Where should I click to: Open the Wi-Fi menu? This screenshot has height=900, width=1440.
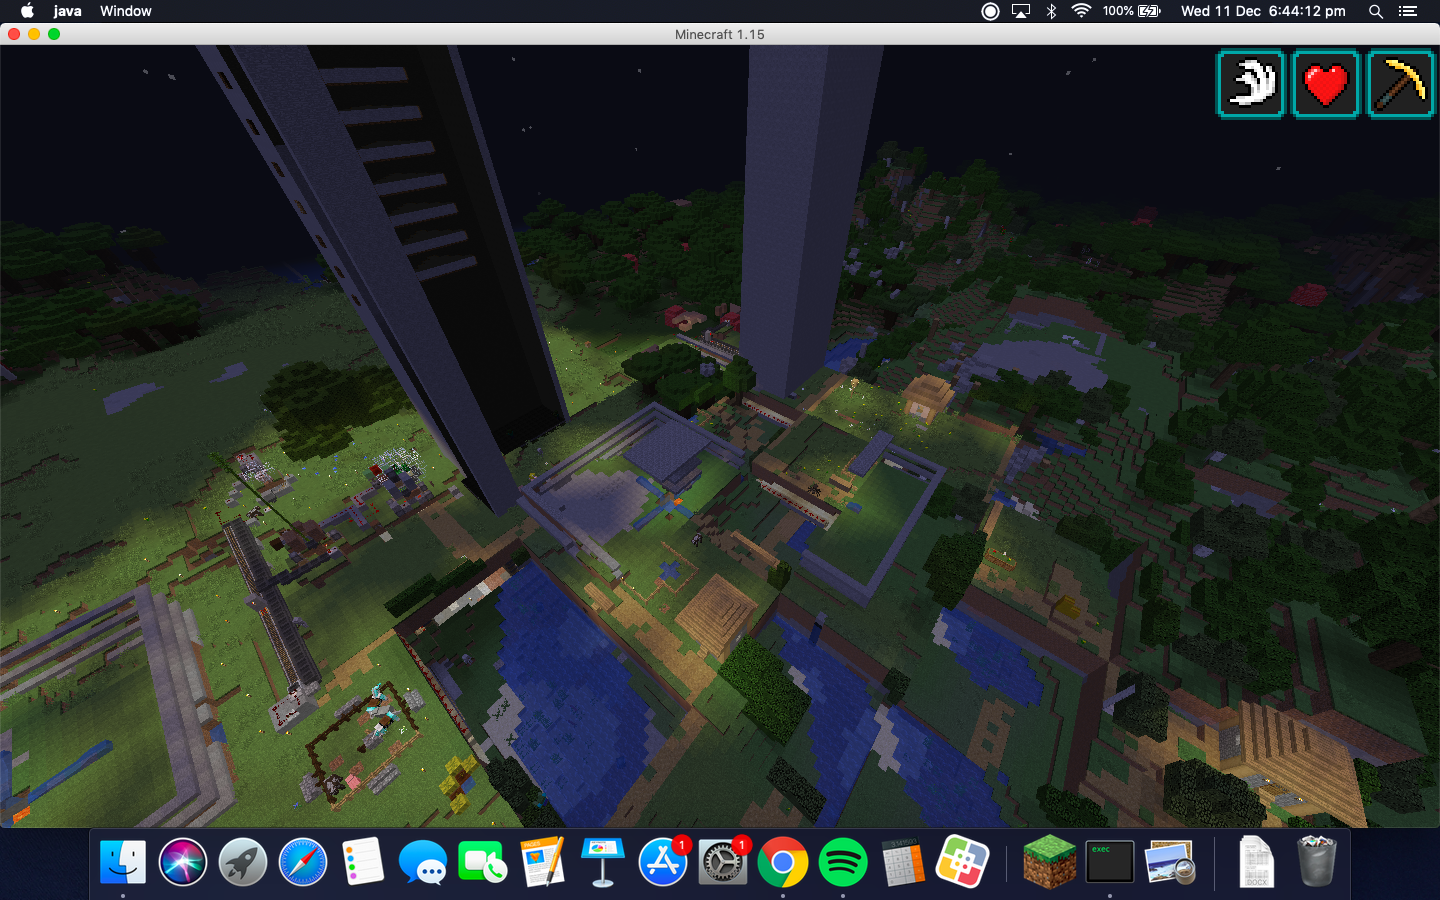point(1081,11)
